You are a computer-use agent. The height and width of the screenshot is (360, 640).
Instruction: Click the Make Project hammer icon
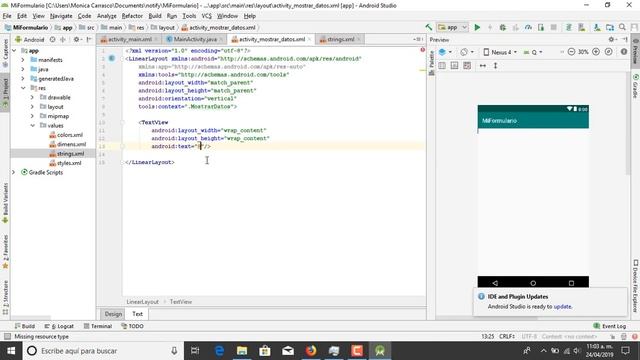click(429, 27)
